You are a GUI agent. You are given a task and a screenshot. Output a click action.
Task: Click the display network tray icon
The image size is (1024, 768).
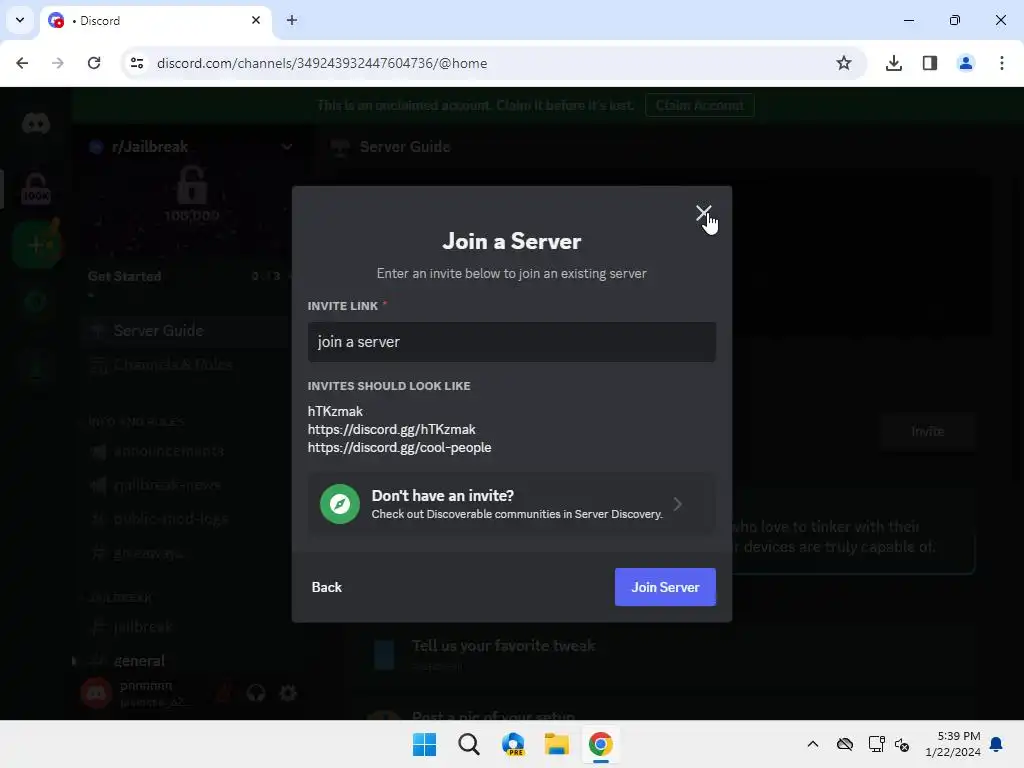pyautogui.click(x=876, y=744)
